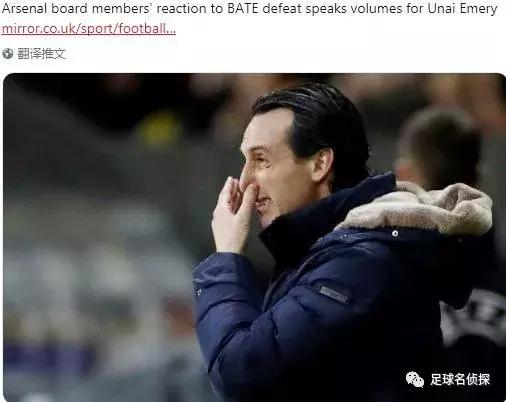
Task: Click the silver snap button on jacket hood
Action: pos(395,233)
